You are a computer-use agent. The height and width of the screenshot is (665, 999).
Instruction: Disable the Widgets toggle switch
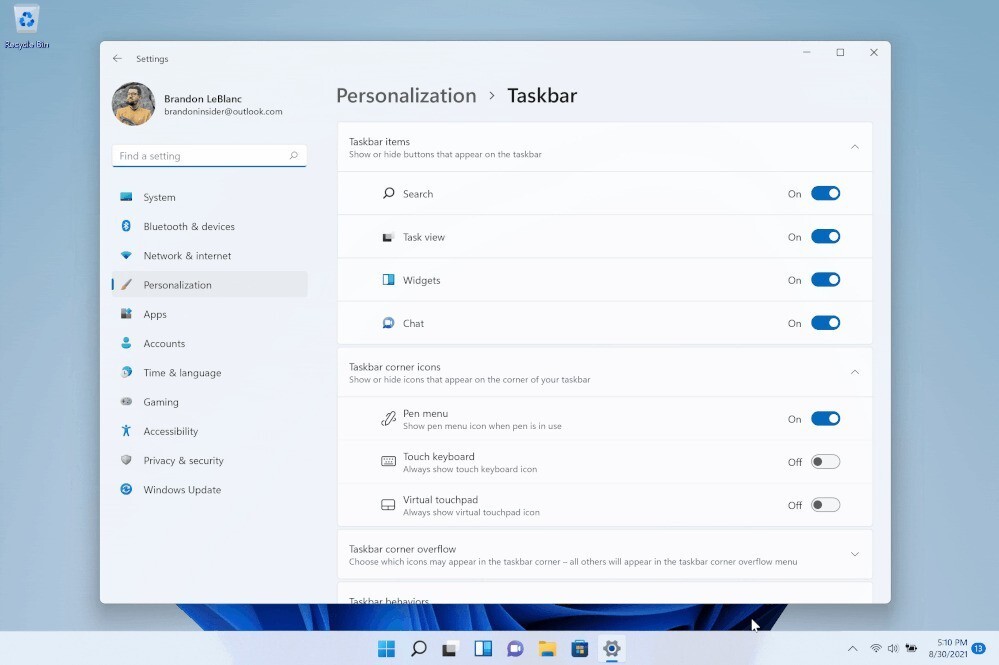825,280
